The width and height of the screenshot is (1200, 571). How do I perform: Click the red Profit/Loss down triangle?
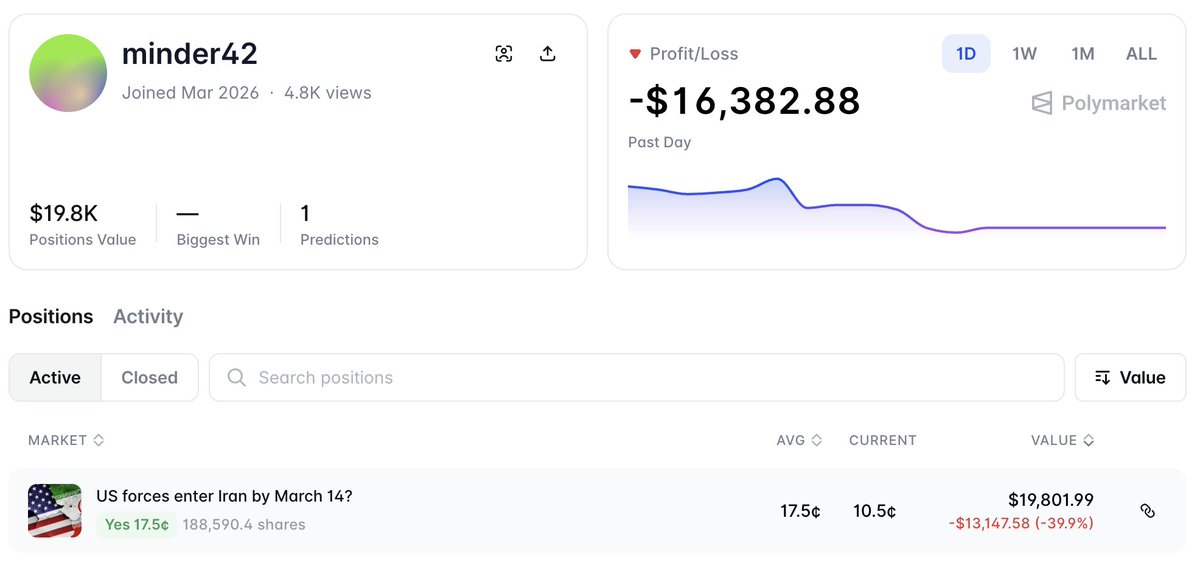(x=634, y=54)
